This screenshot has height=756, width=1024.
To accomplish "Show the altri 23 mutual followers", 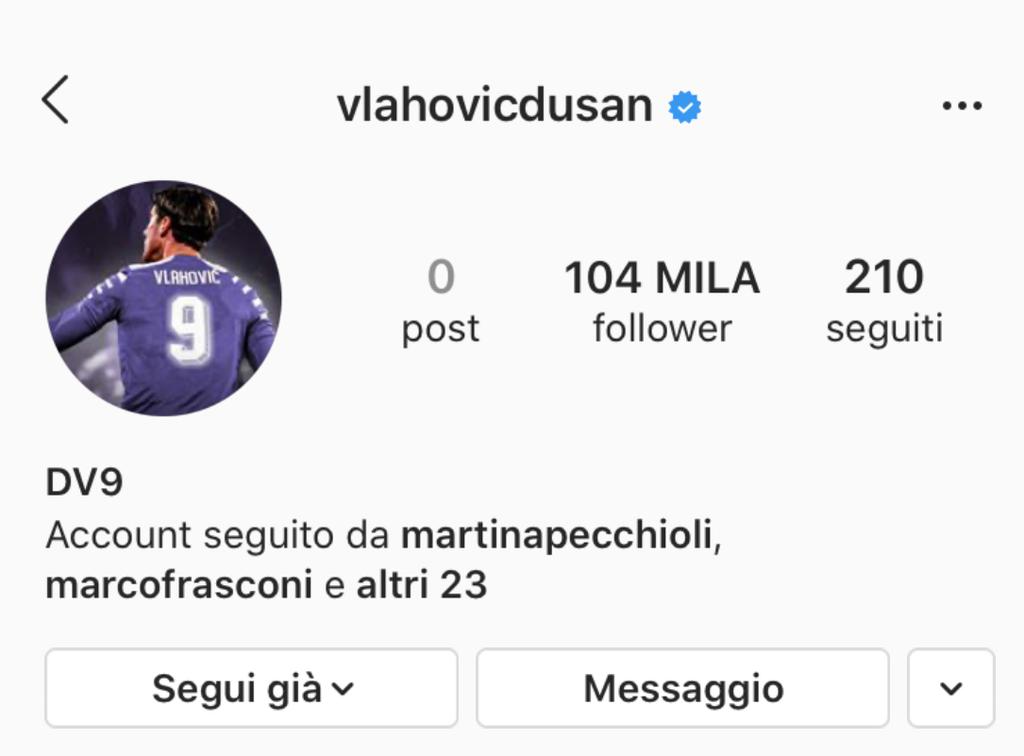I will click(421, 584).
